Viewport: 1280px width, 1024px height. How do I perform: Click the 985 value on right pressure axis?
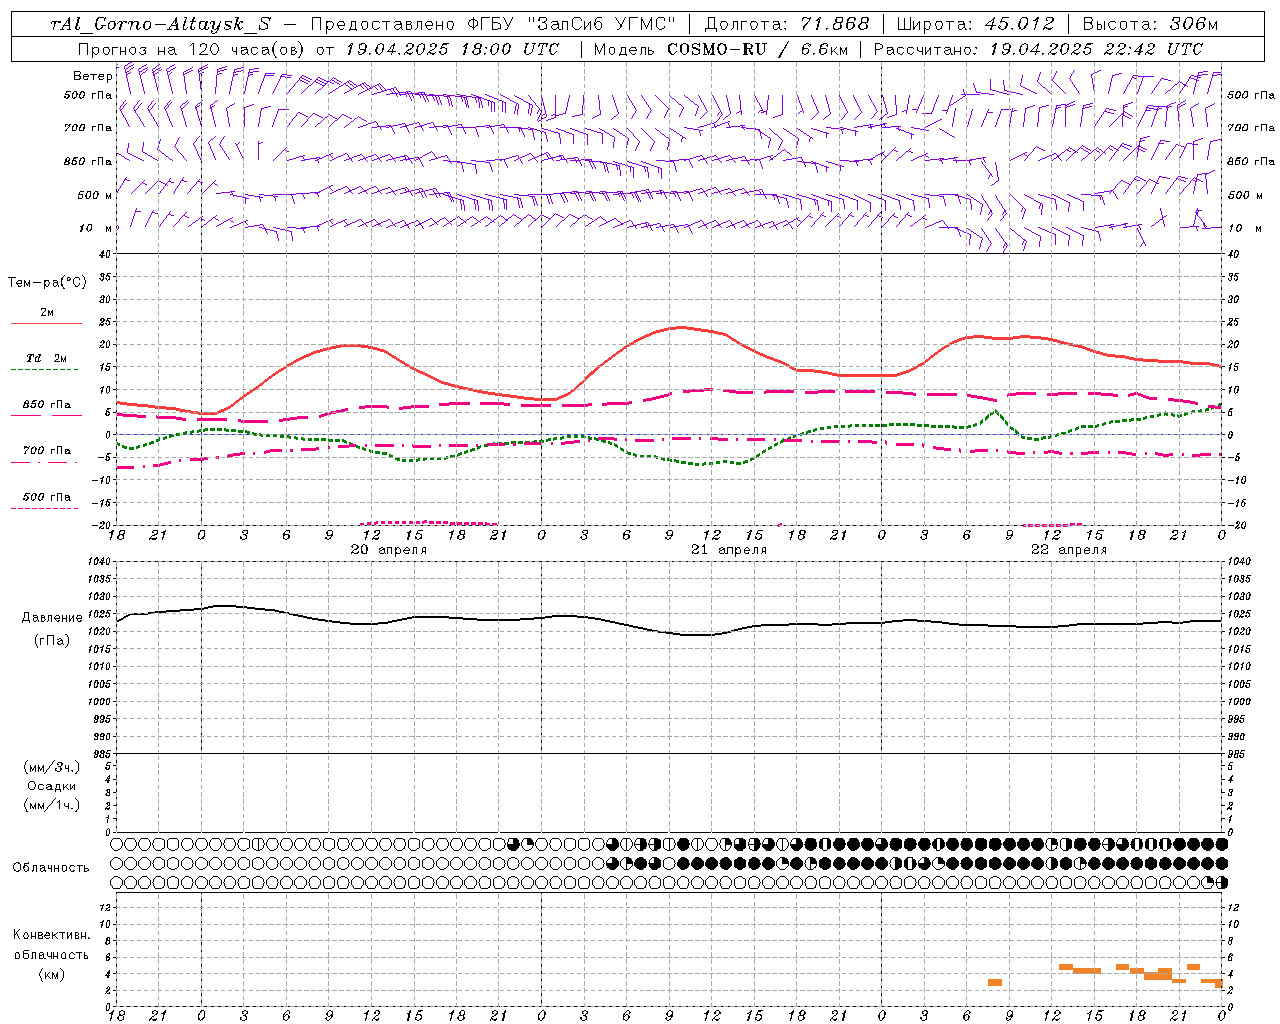pos(1238,754)
